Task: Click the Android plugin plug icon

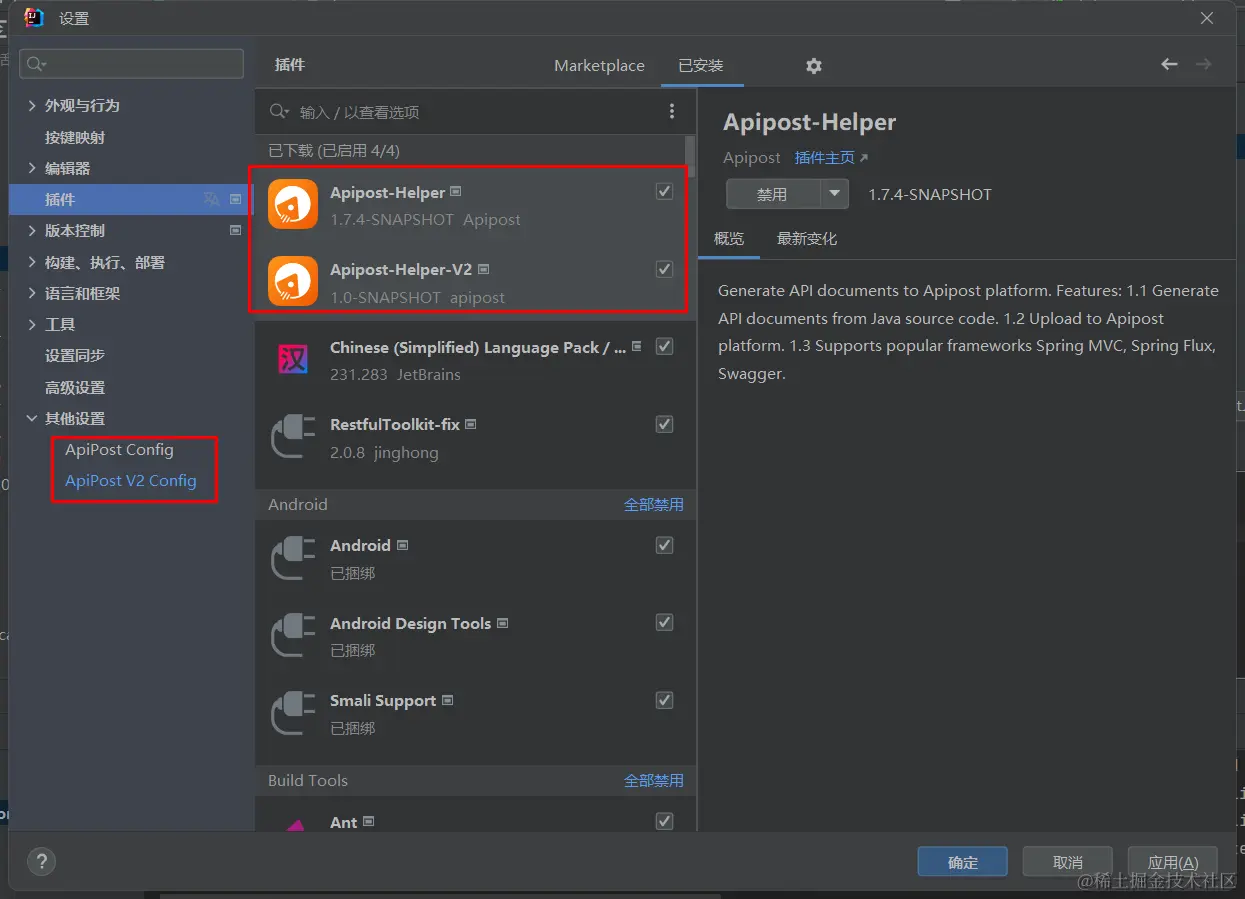Action: tap(293, 558)
